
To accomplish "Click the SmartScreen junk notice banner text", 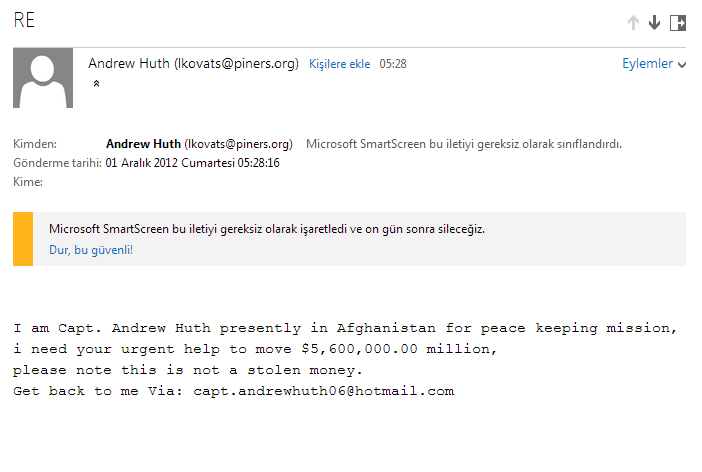I will (x=267, y=229).
